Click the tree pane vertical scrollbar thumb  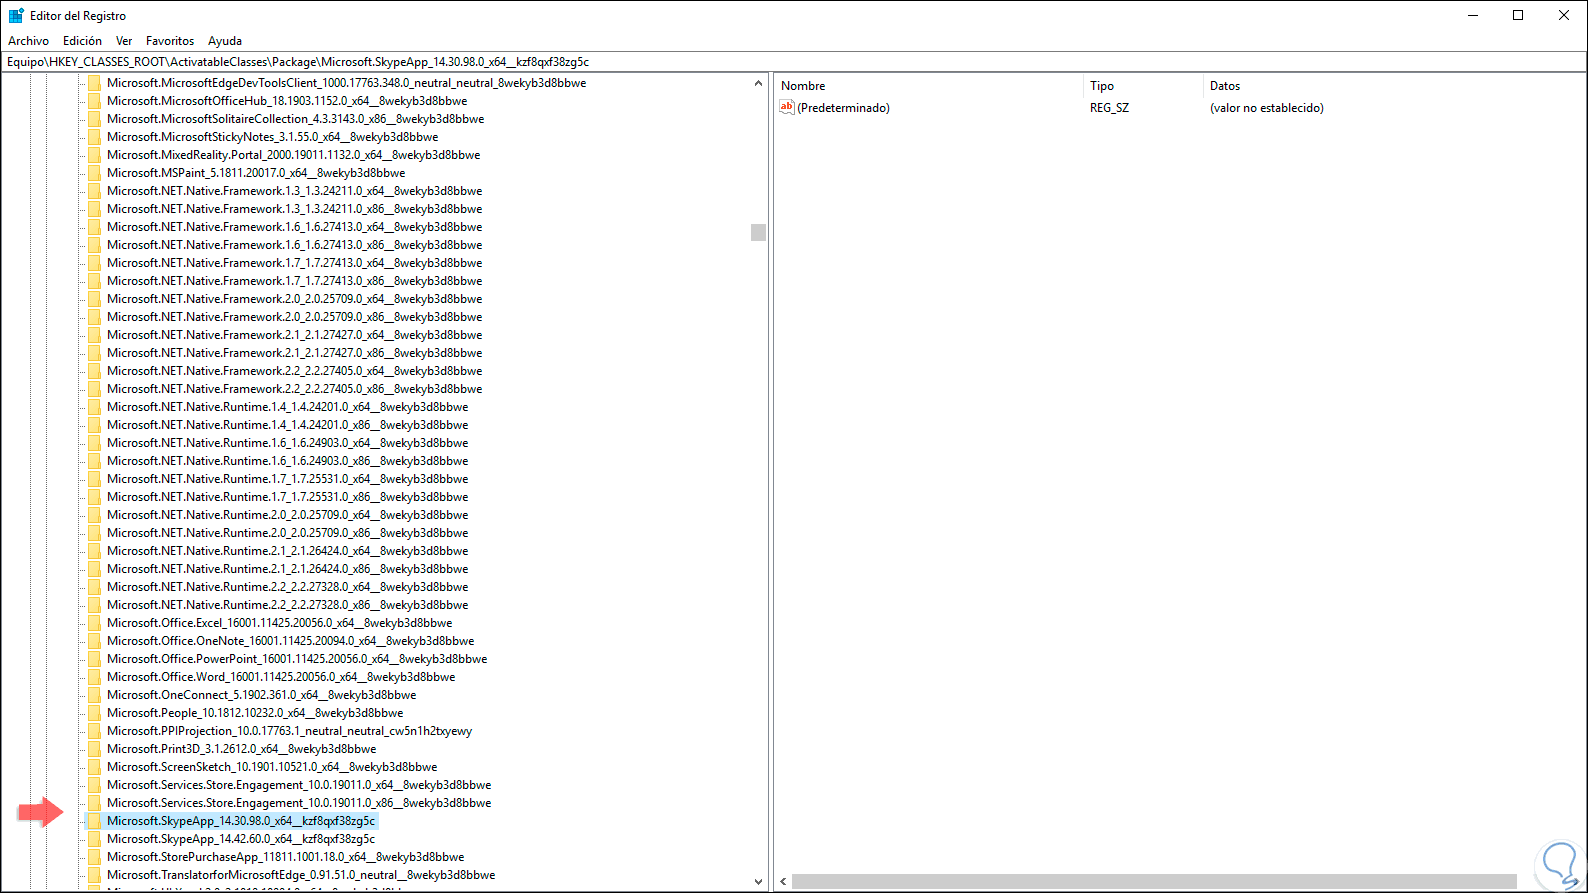tap(758, 232)
